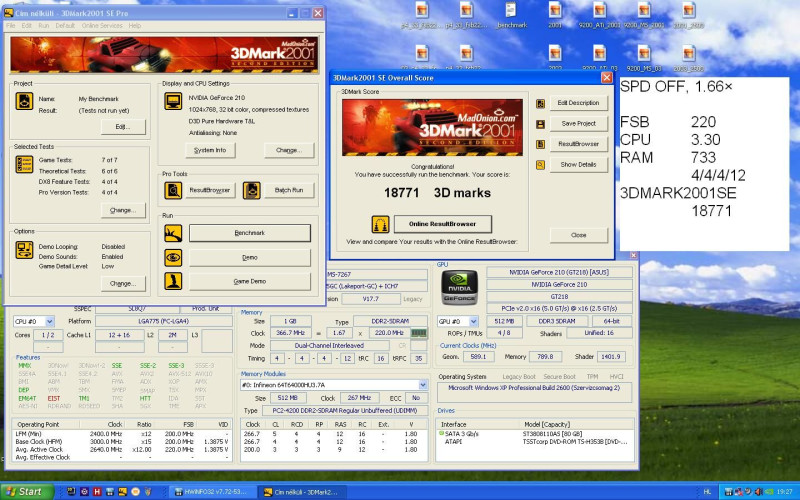Click ResultBrowser in the score dialog

point(579,144)
